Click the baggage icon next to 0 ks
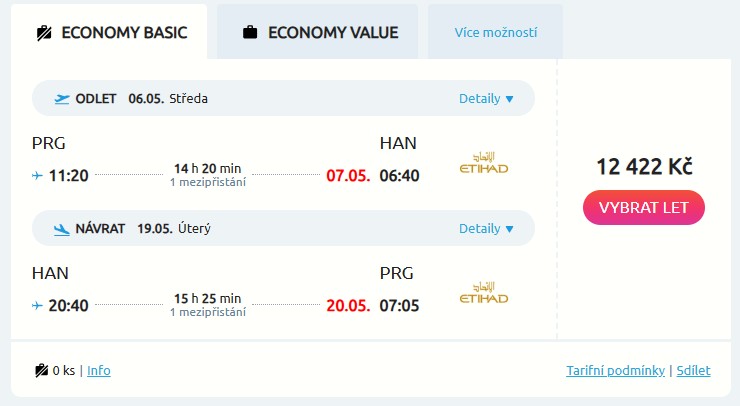Screen dimensions: 740x406 (x=42, y=370)
